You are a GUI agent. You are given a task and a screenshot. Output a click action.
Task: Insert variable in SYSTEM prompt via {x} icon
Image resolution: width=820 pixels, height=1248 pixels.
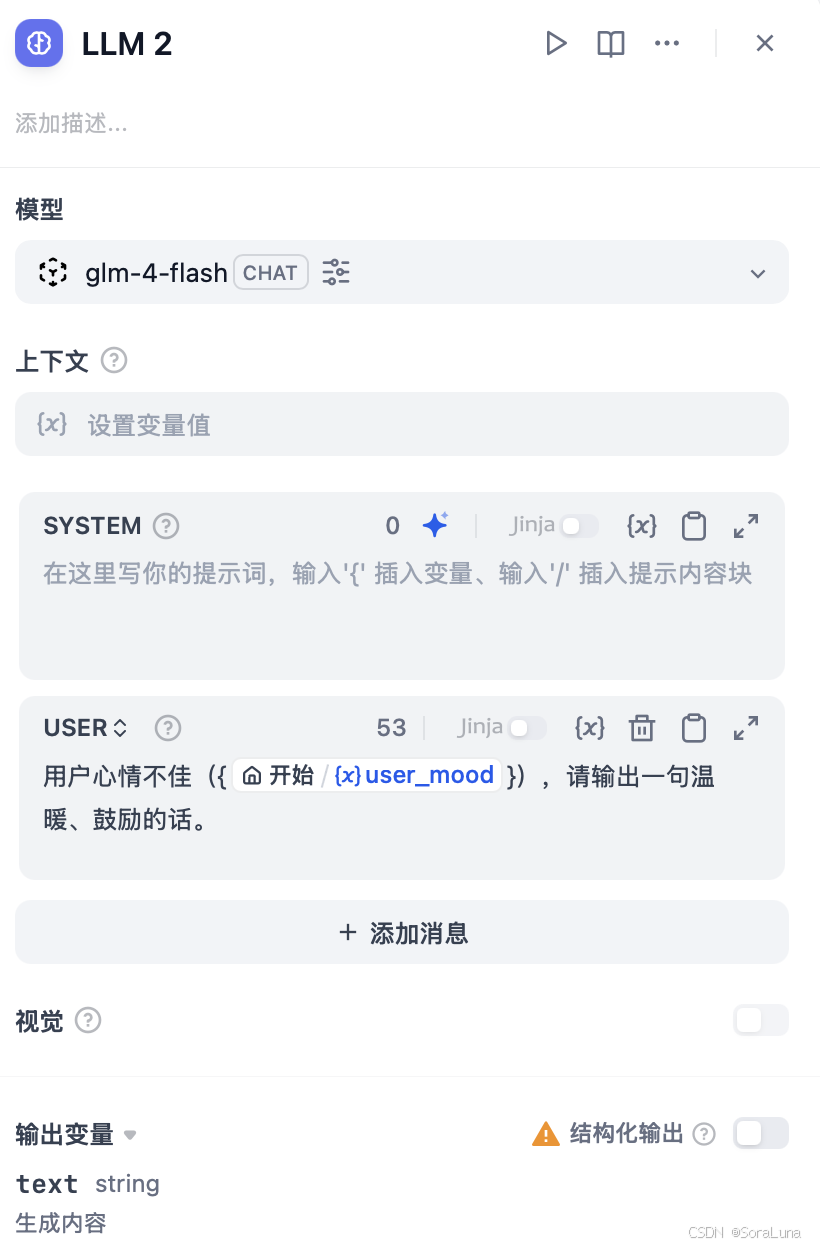click(x=641, y=525)
